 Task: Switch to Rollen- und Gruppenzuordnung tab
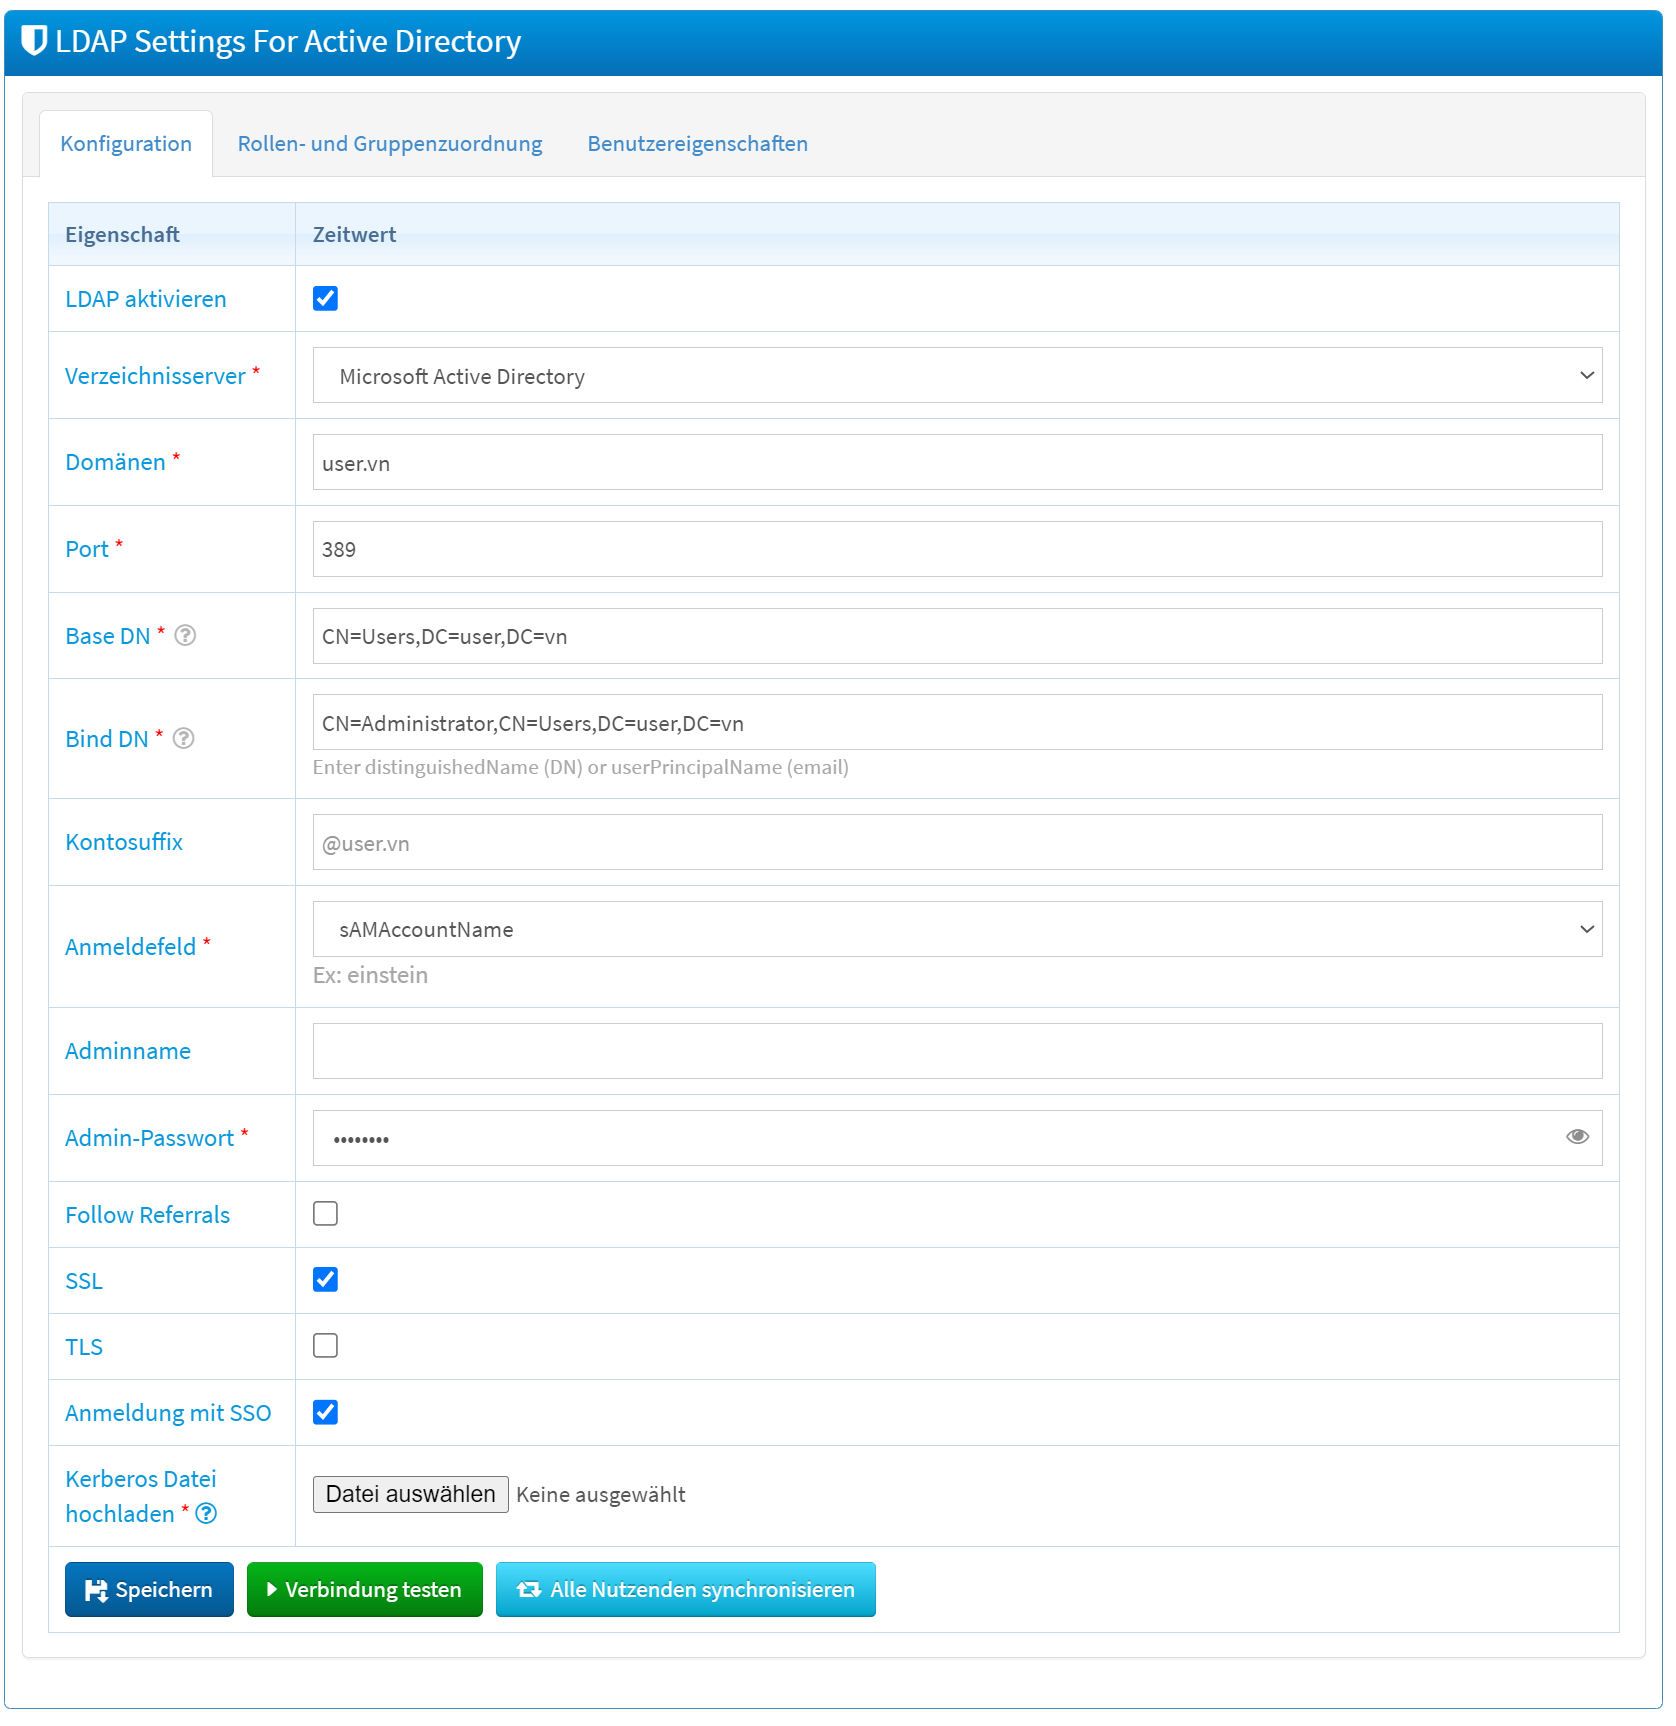click(389, 144)
